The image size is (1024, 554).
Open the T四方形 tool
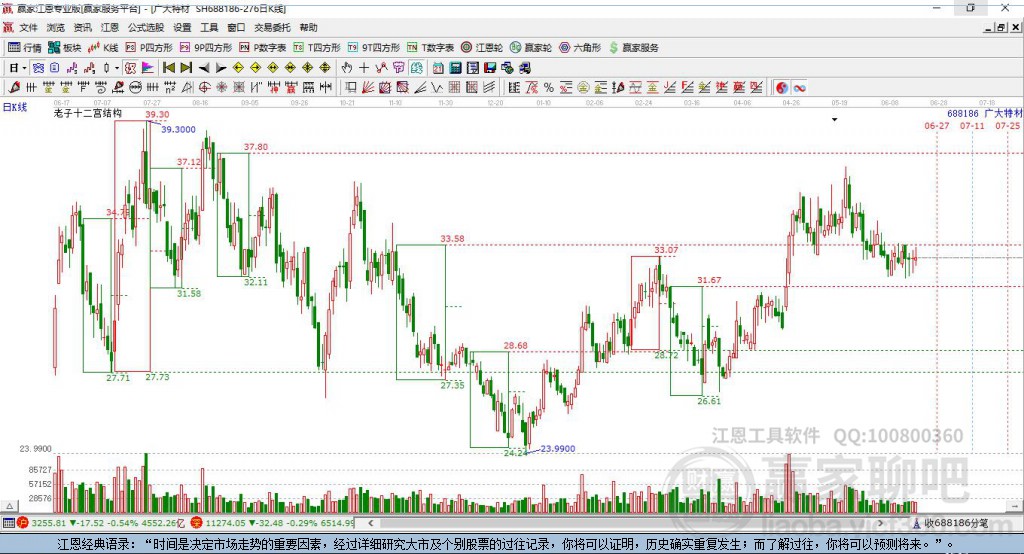coord(317,48)
